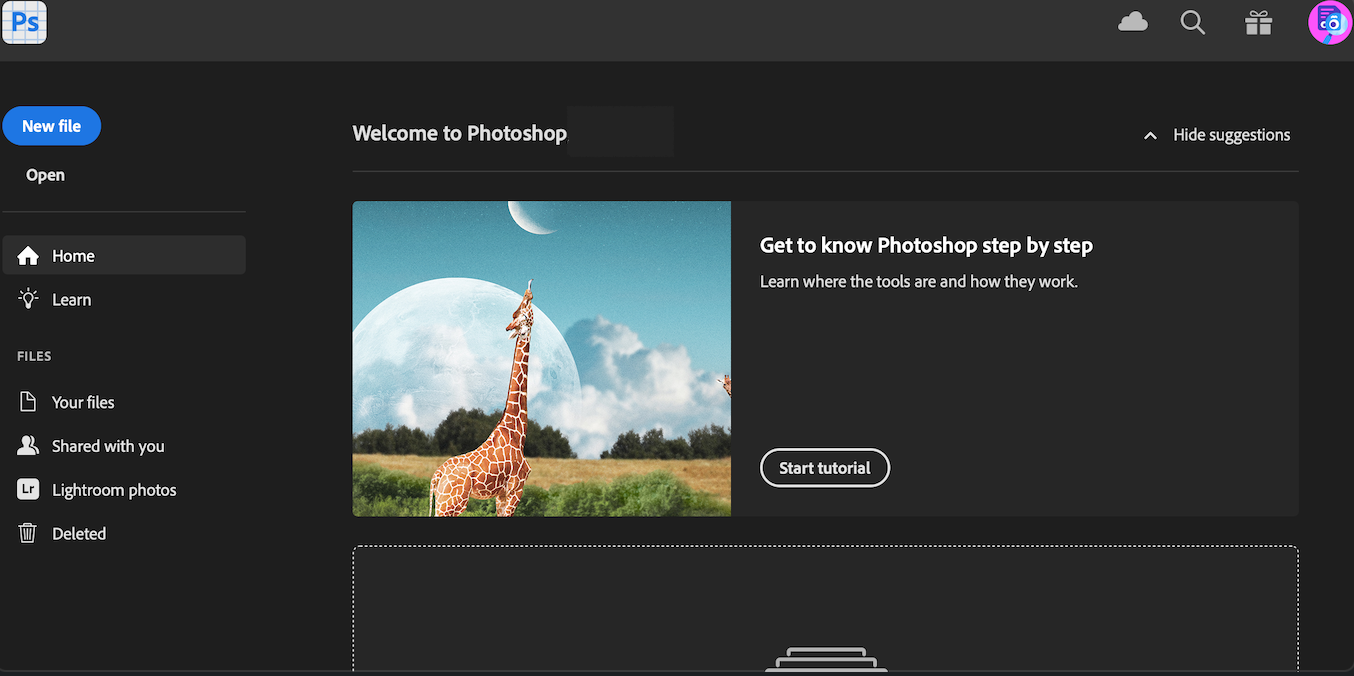Click the drop zone stacked files icon
The image size is (1354, 676).
click(x=826, y=660)
